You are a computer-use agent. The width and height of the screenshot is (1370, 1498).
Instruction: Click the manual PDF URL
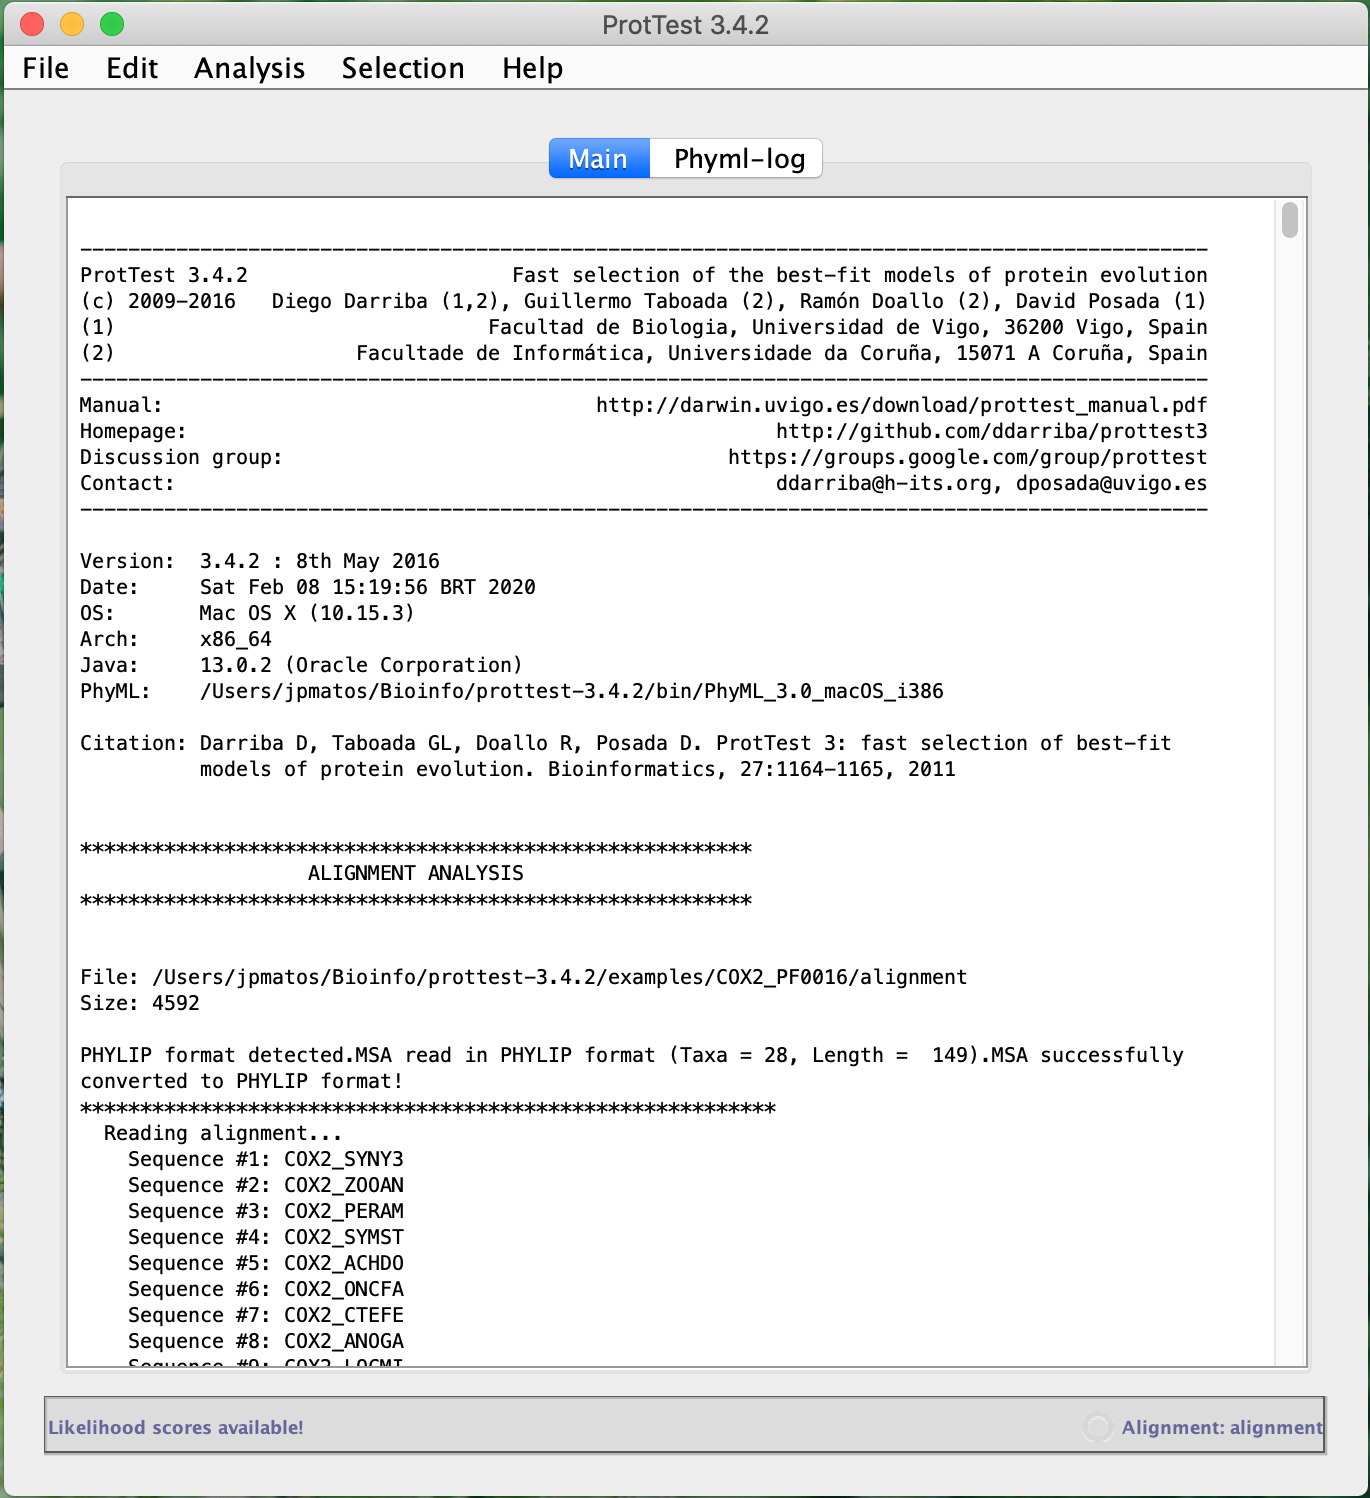pyautogui.click(x=901, y=405)
